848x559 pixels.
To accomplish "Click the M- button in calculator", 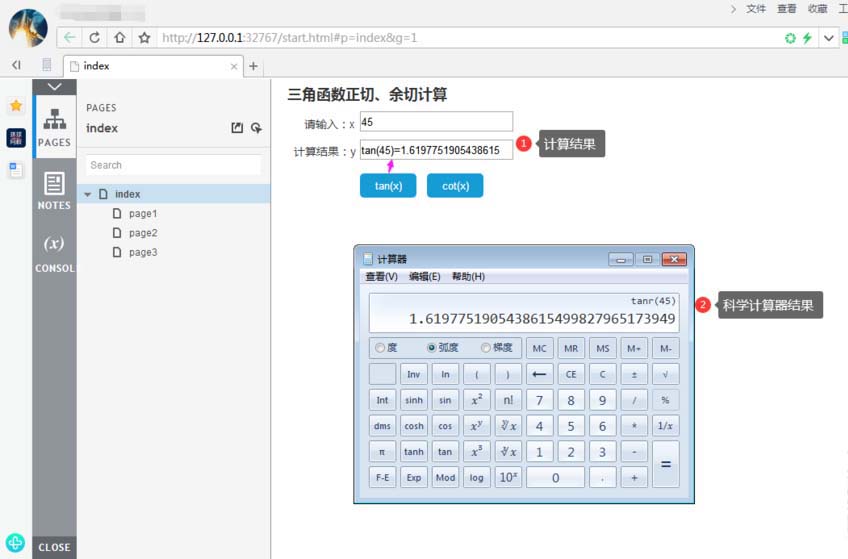I will (666, 348).
